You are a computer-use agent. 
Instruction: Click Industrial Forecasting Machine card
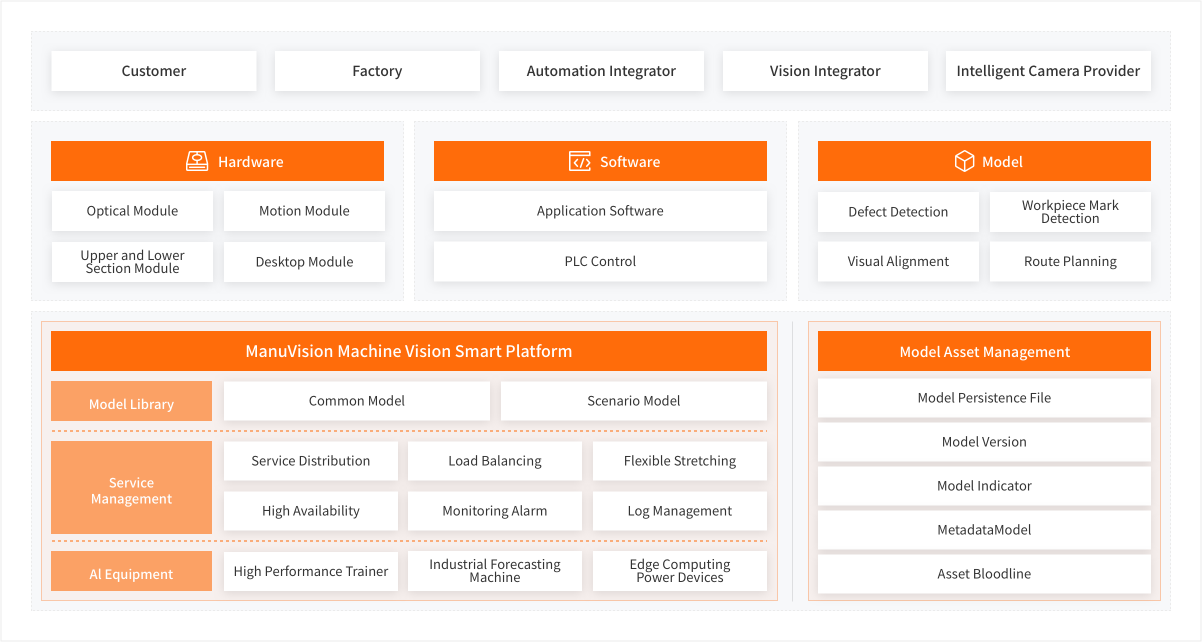tap(495, 571)
